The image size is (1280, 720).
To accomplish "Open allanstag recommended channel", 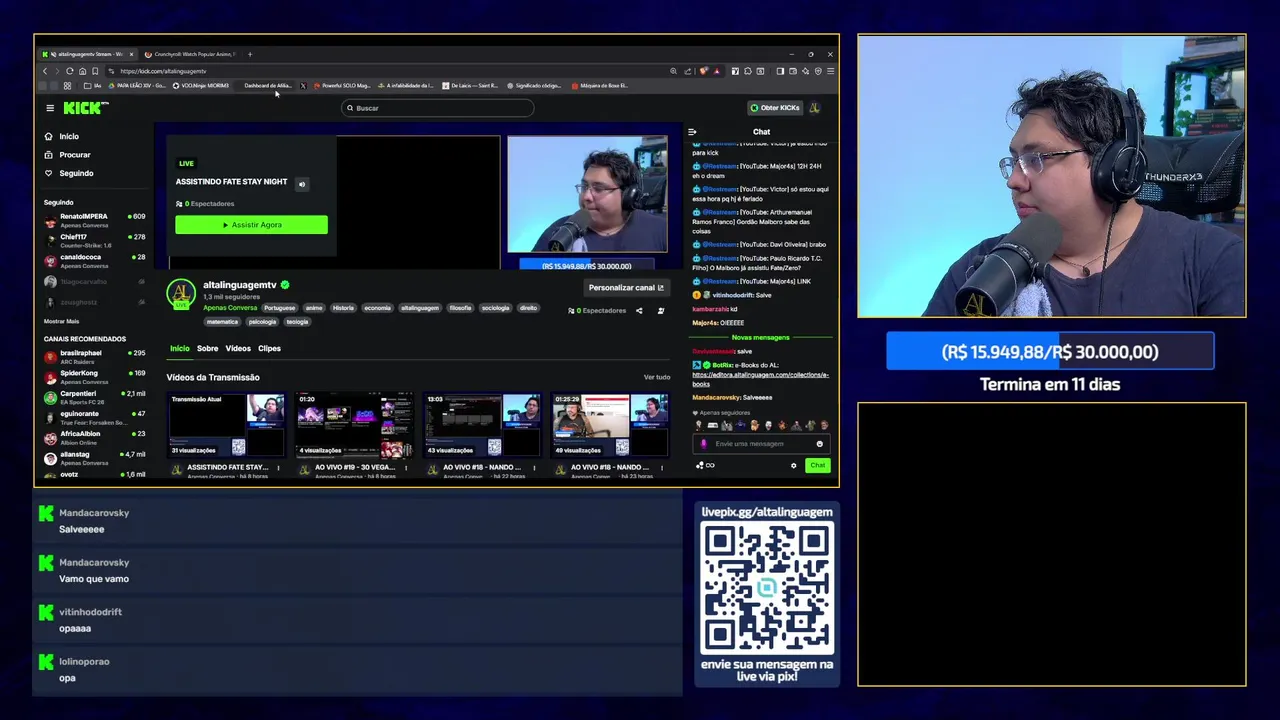I will point(94,458).
